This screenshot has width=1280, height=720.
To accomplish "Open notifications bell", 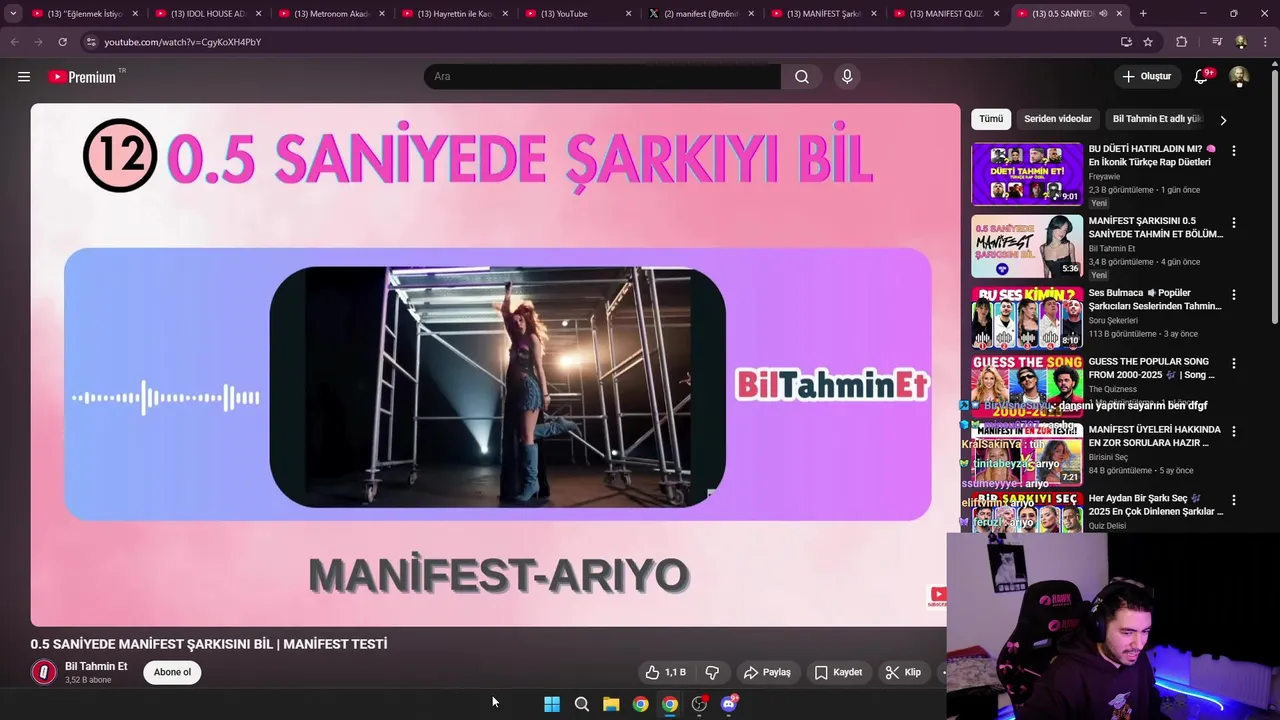I will coord(1202,77).
